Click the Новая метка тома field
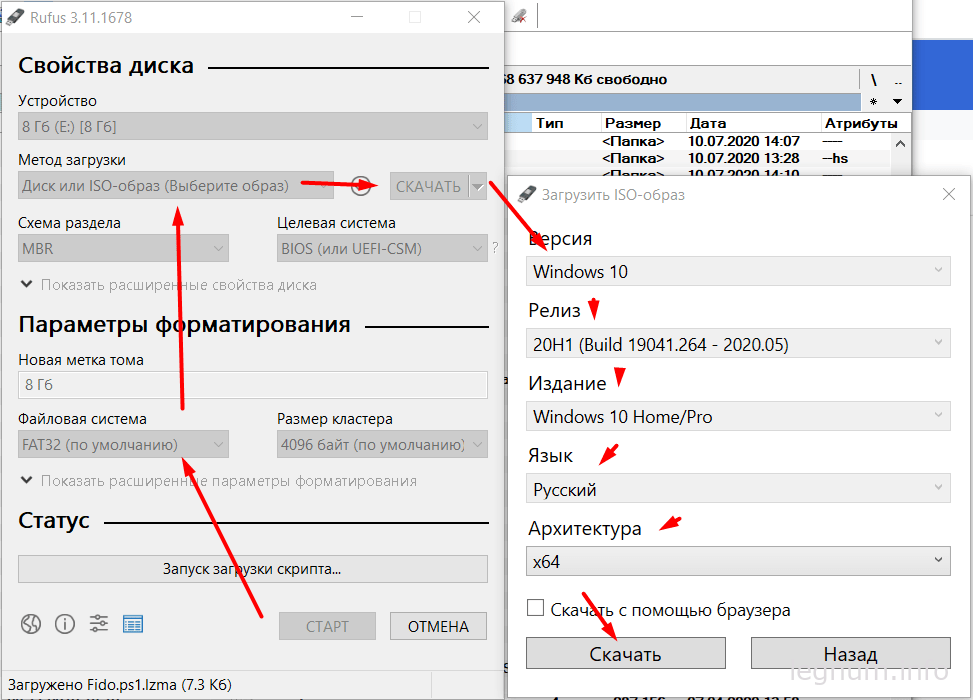Screen dimensions: 973x700 [x=253, y=385]
